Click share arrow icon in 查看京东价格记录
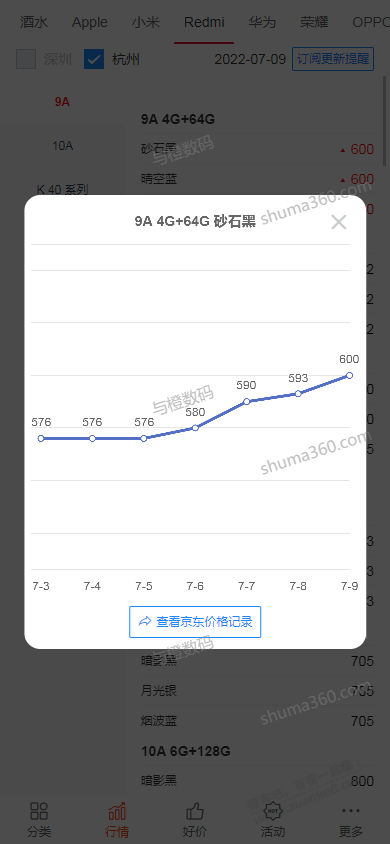390x844 pixels. (x=144, y=622)
